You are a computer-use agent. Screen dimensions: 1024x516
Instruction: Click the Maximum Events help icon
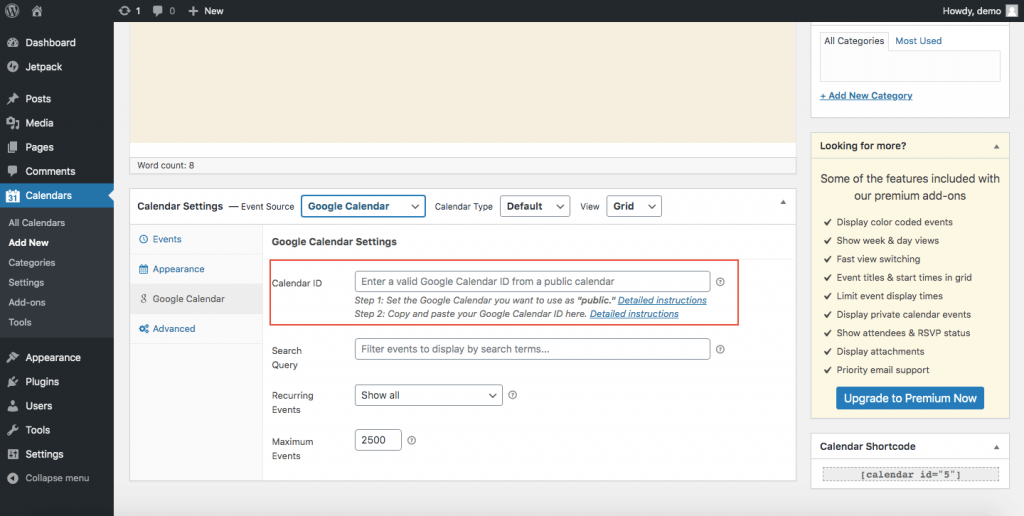[x=411, y=441]
